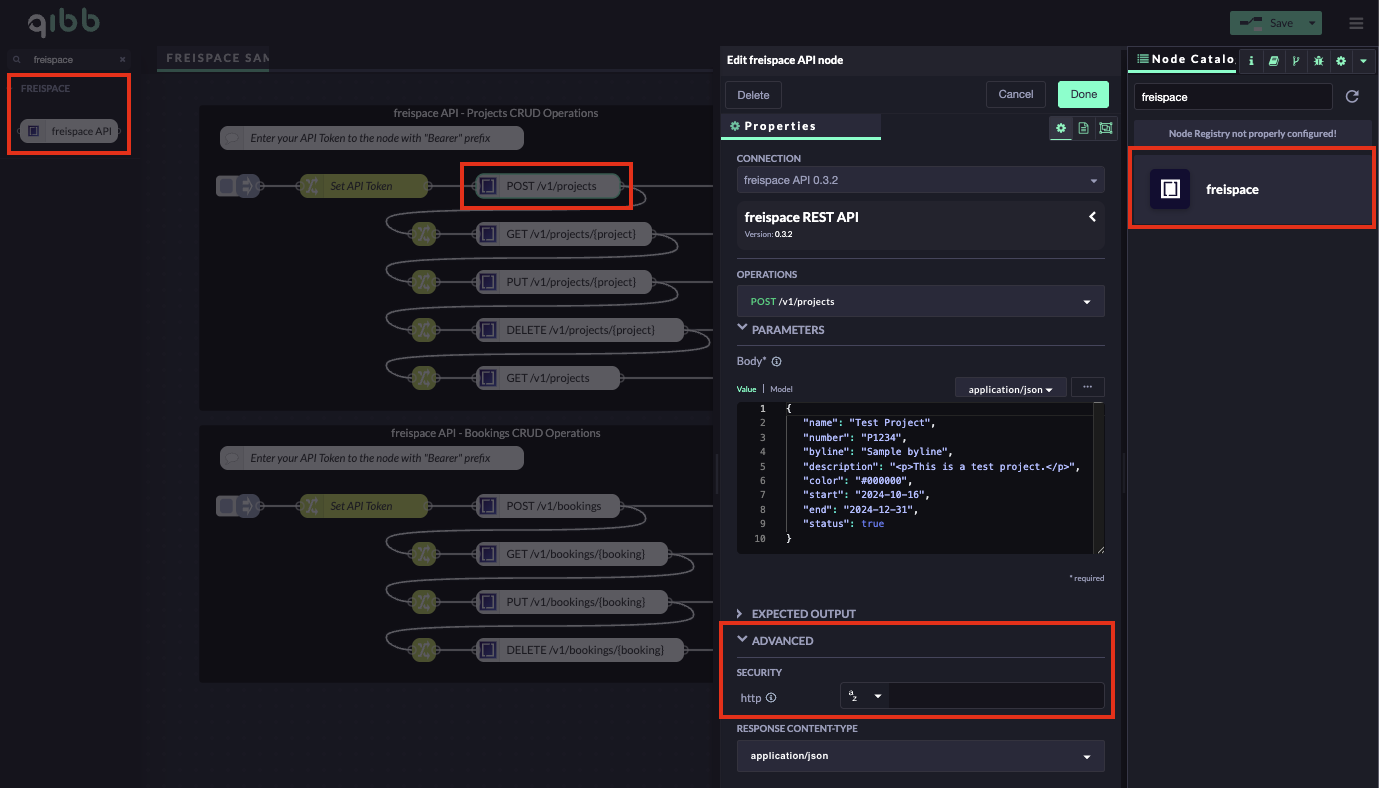Click the Body info icon
The width and height of the screenshot is (1379, 788).
[776, 362]
